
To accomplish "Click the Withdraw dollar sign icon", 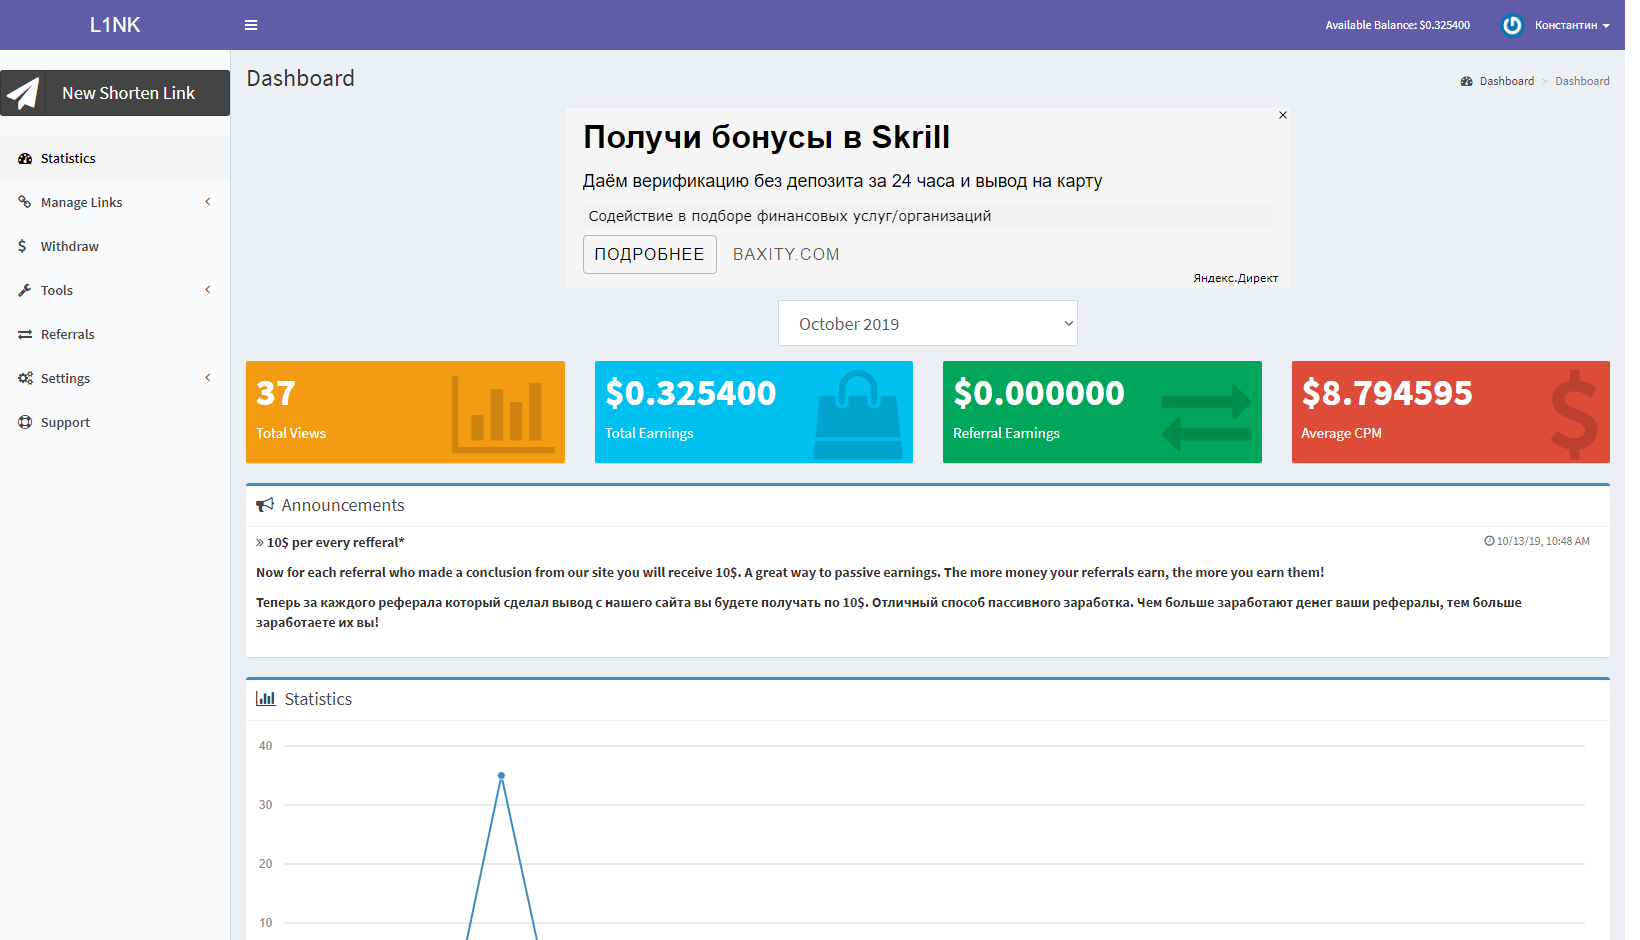I will coord(23,246).
